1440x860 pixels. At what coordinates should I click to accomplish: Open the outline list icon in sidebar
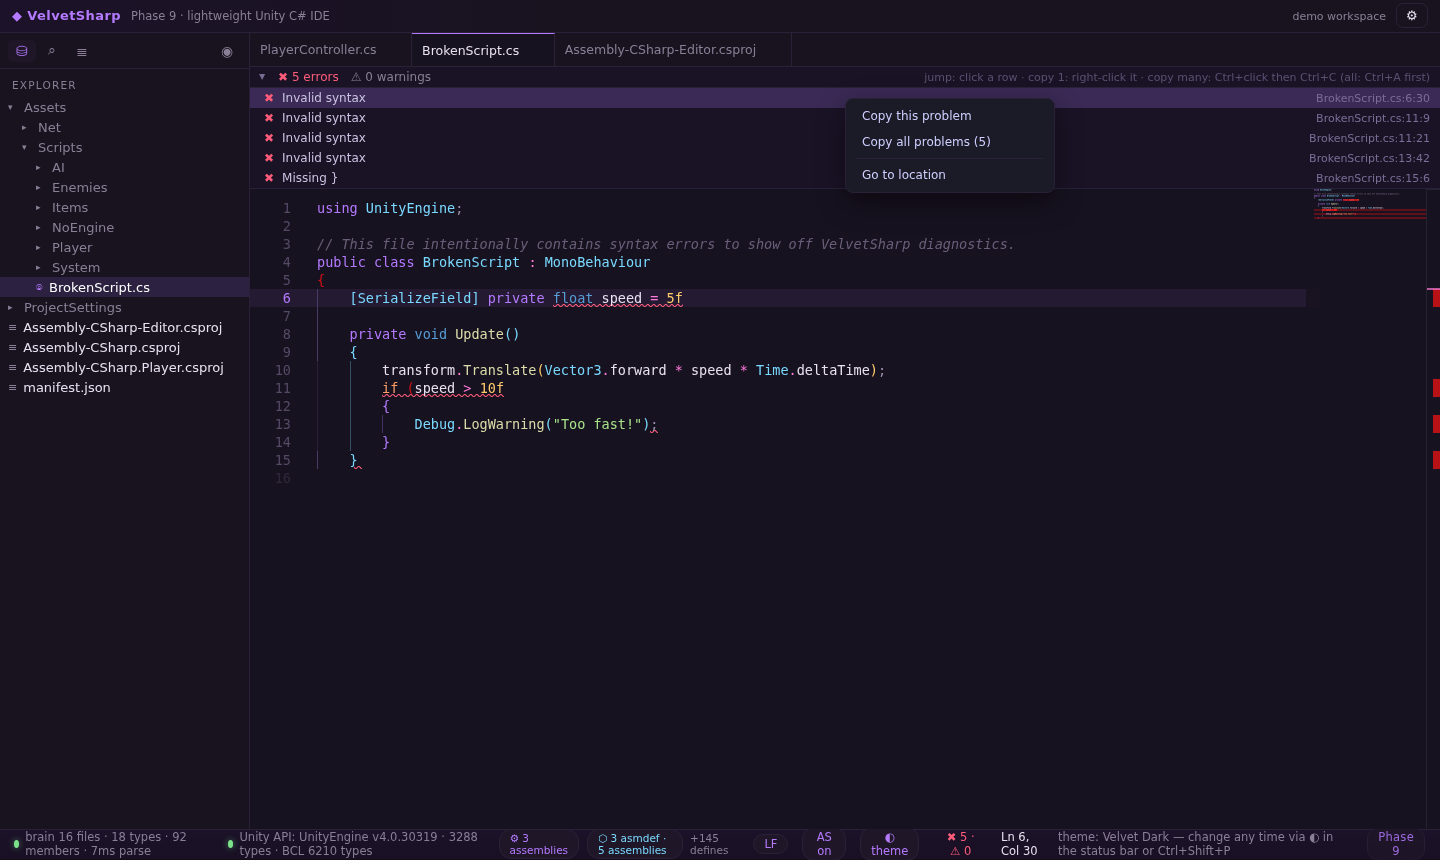pos(82,51)
